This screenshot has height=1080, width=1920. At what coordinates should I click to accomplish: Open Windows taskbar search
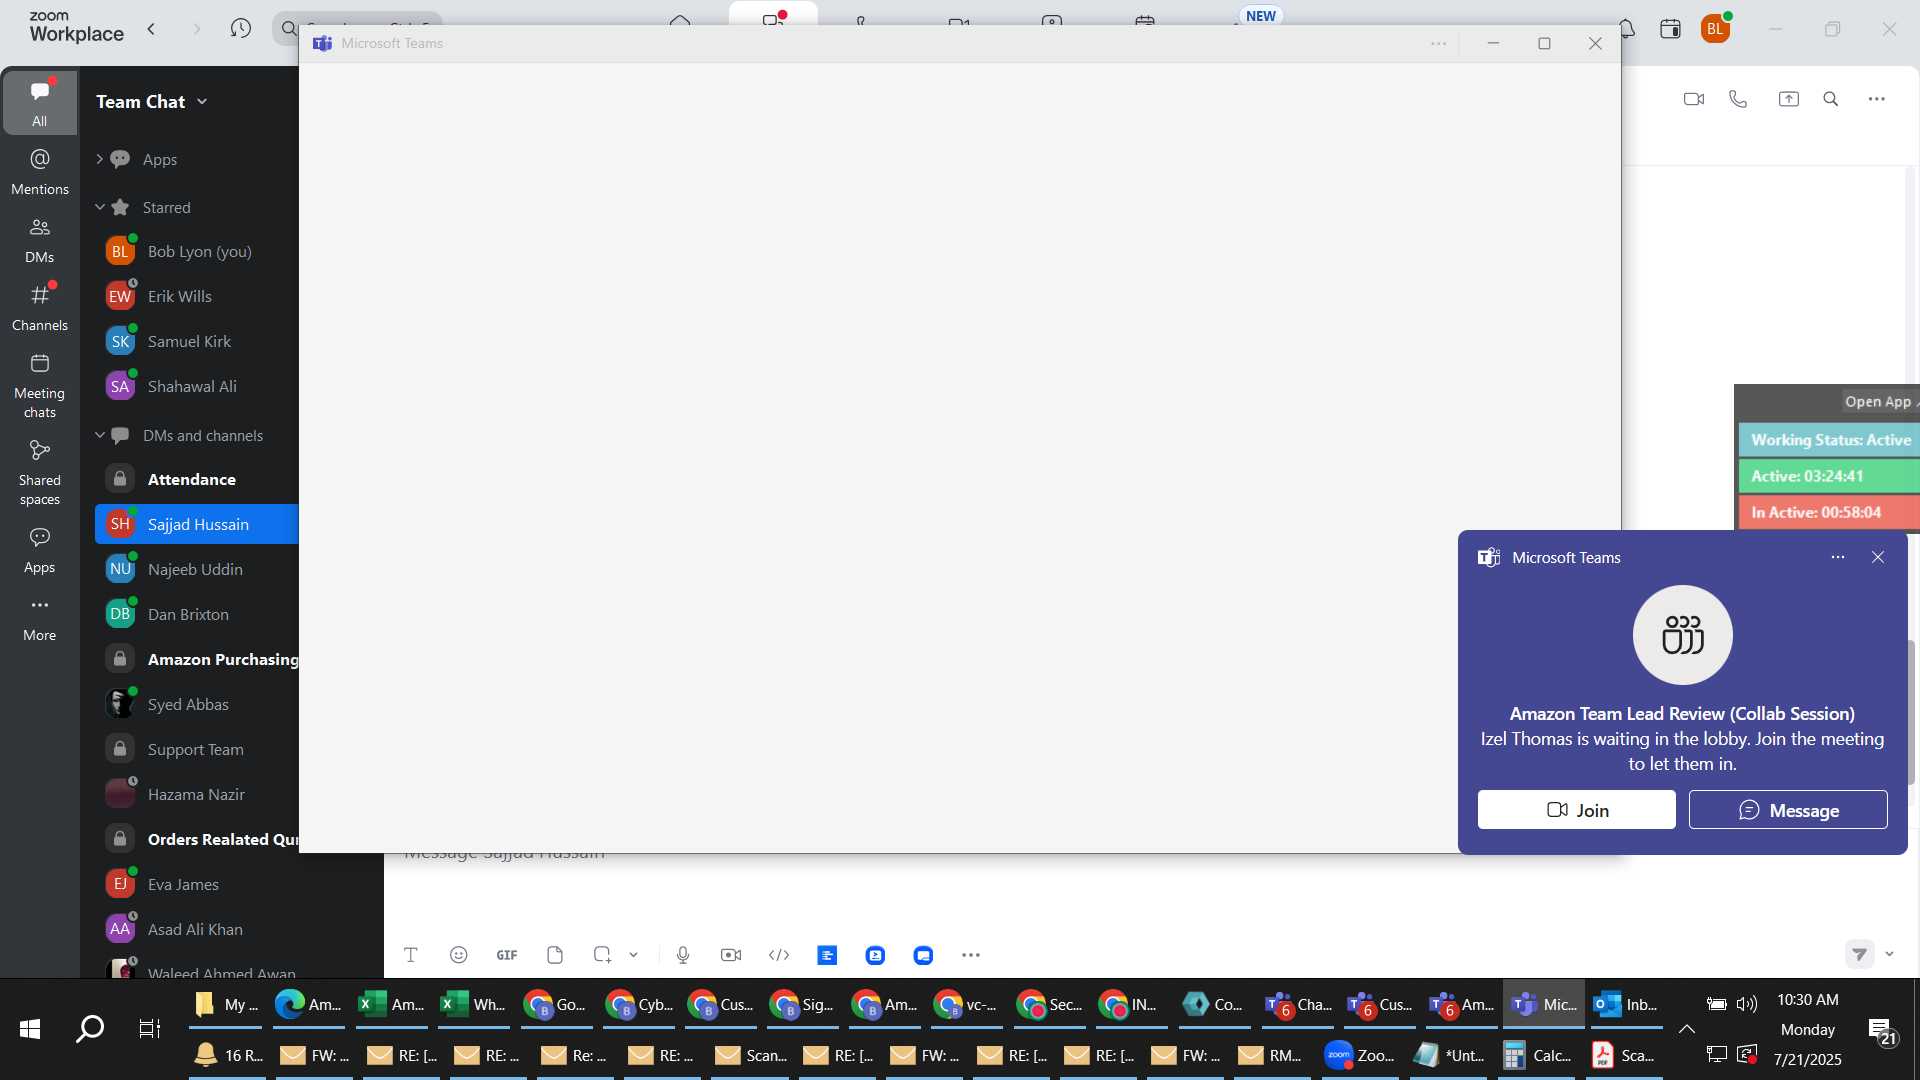90,1028
